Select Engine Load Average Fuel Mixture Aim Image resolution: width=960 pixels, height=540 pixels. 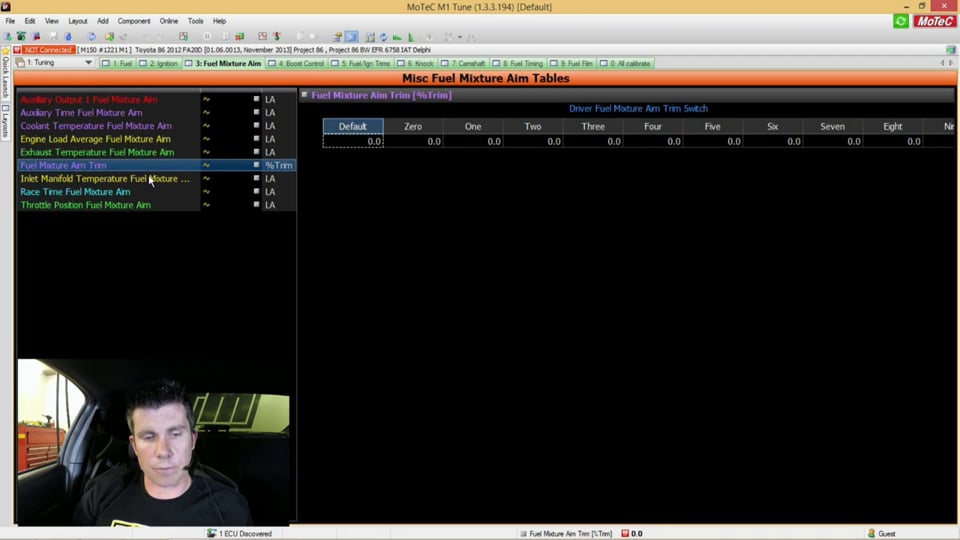(x=96, y=139)
